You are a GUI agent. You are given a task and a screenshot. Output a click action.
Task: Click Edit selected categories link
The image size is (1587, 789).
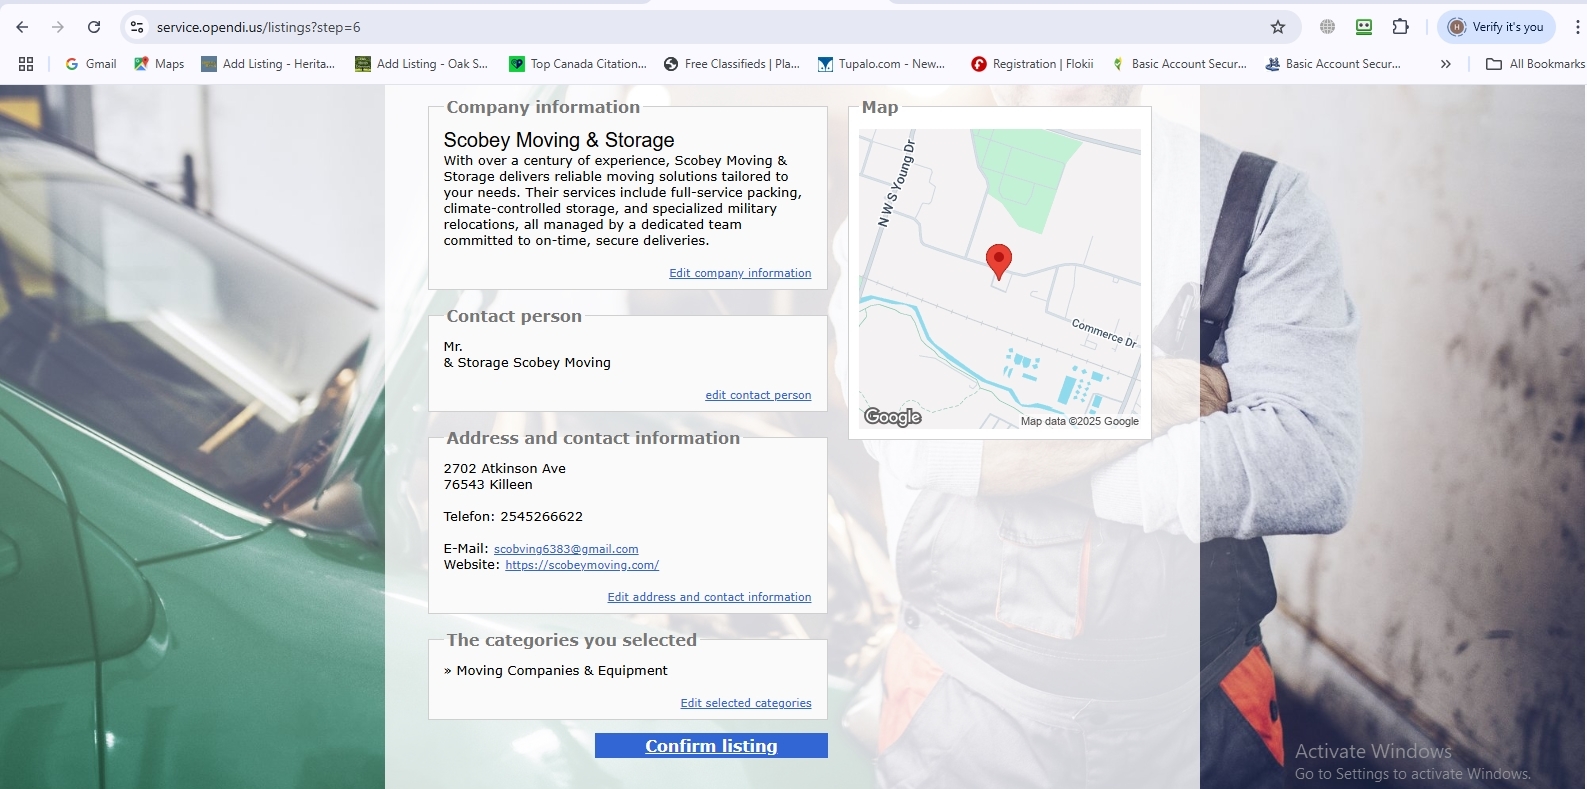[x=746, y=703]
